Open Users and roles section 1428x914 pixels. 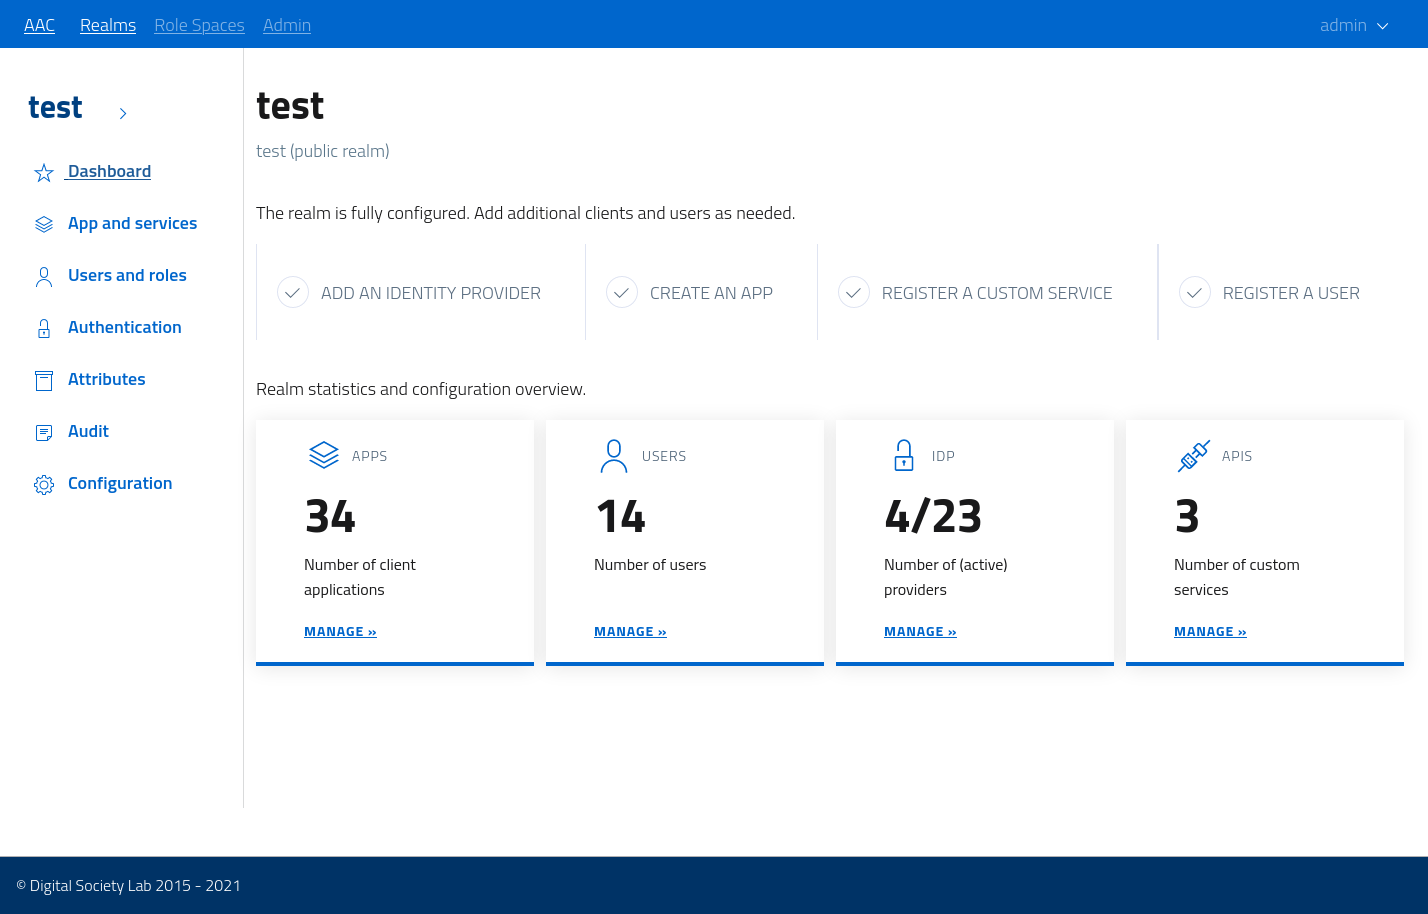point(127,275)
